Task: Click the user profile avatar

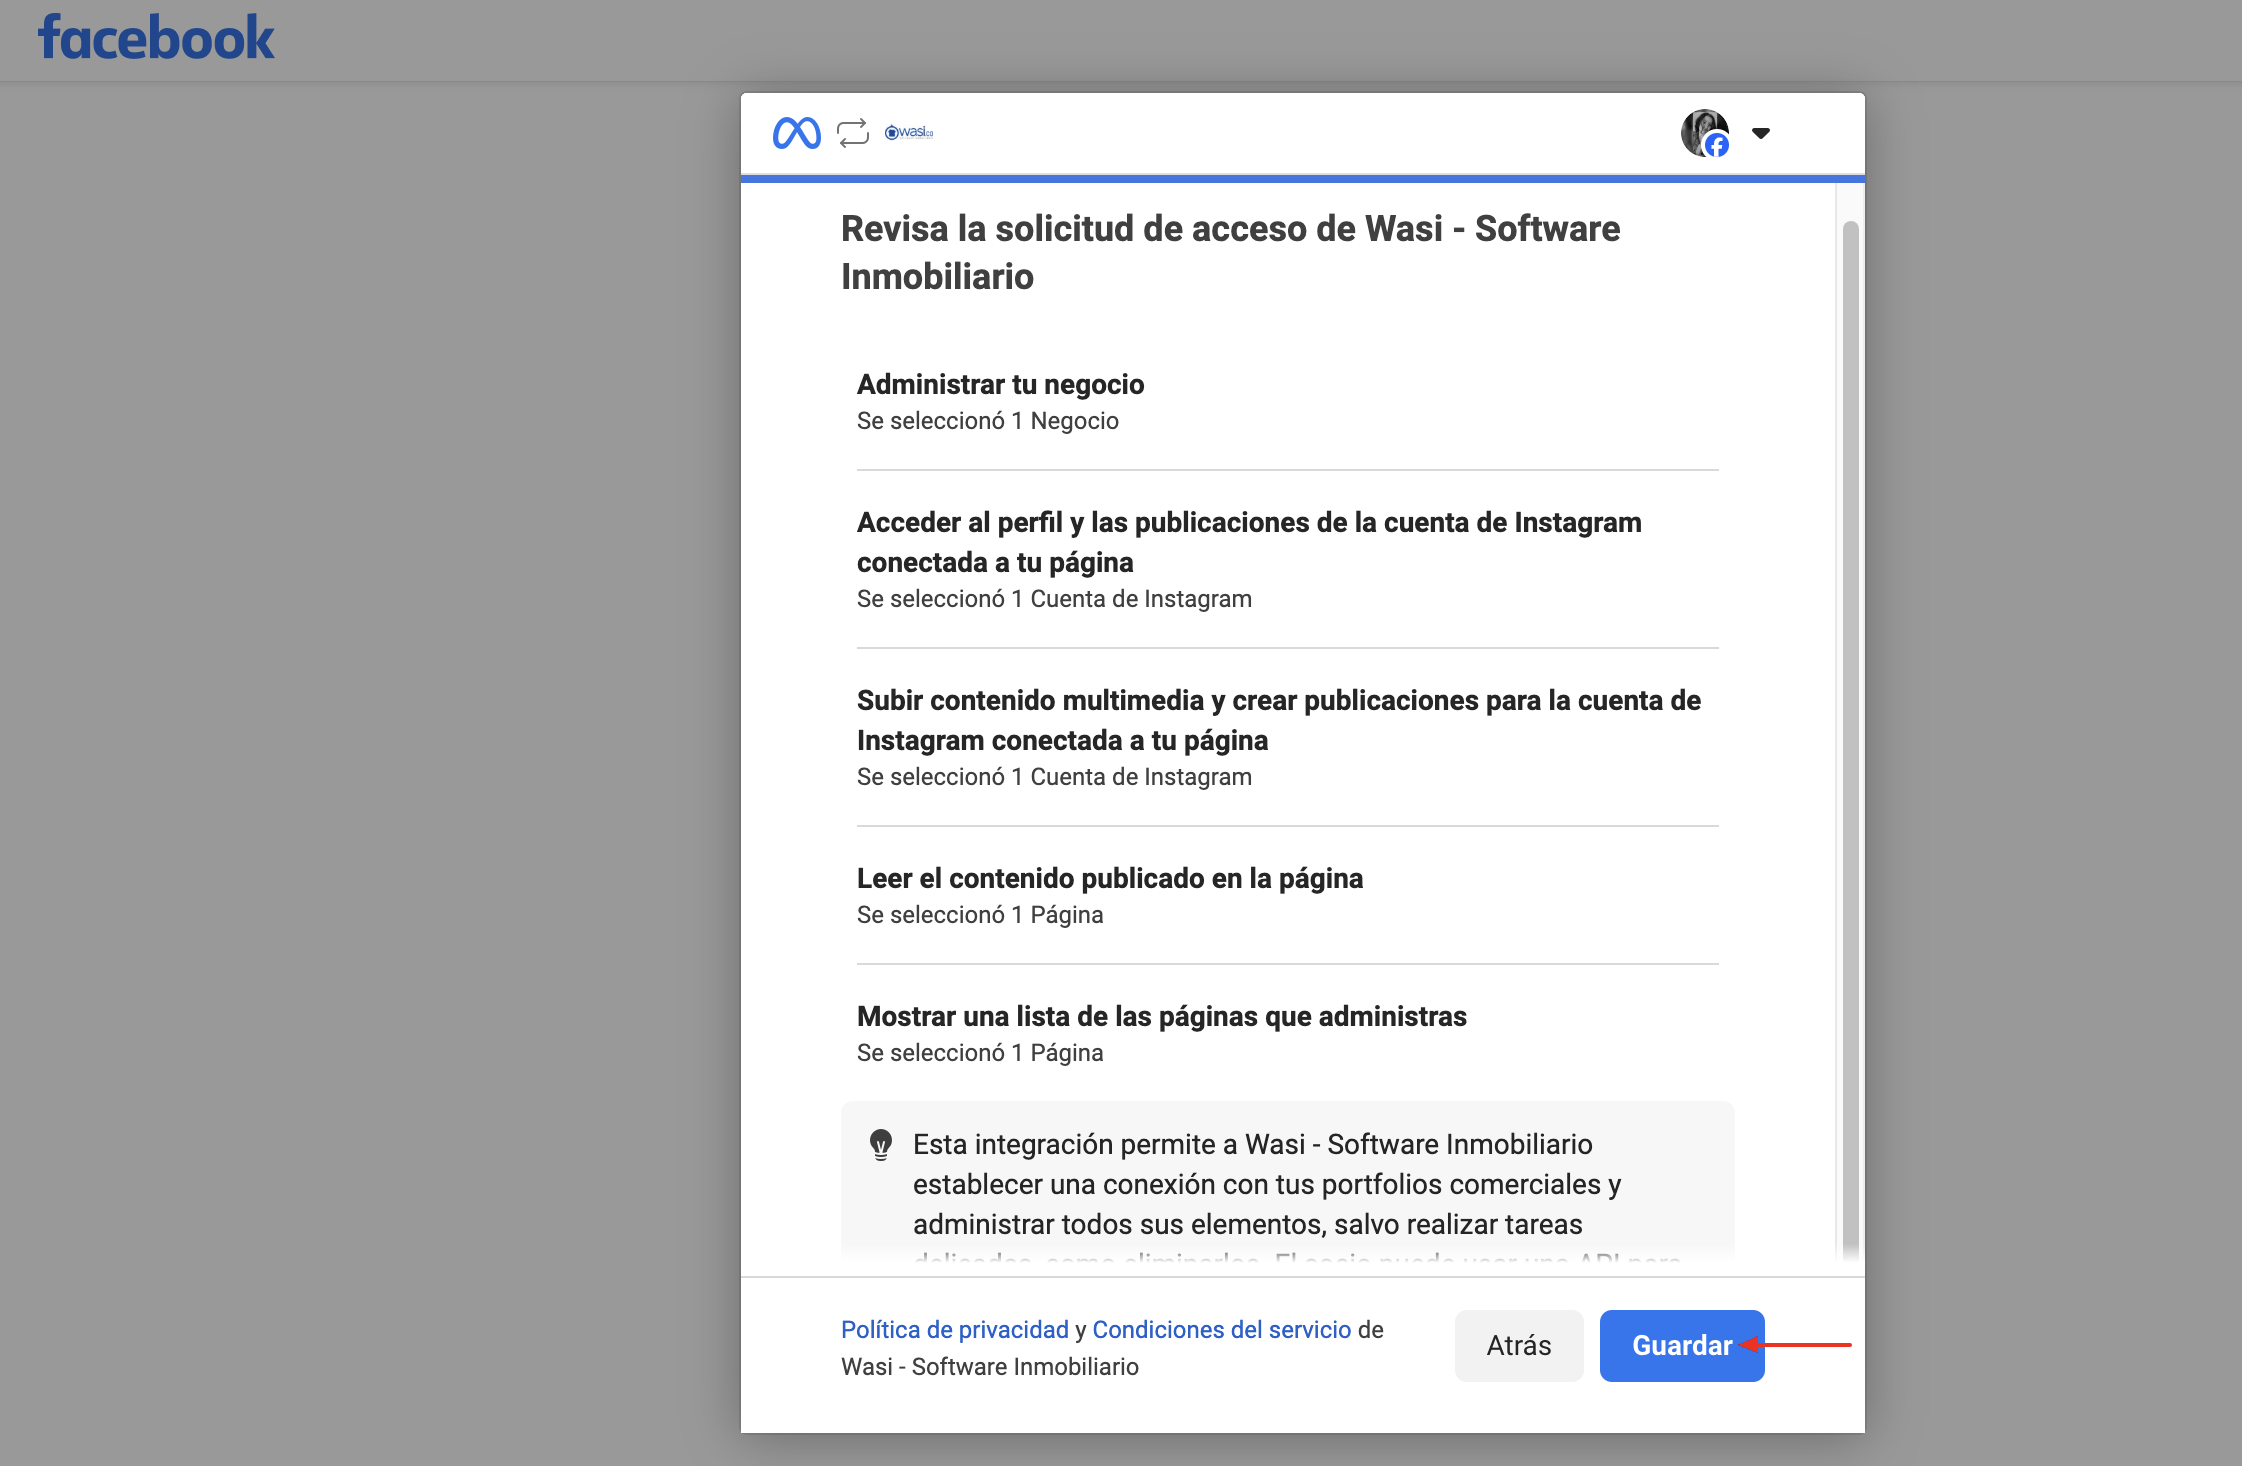Action: click(1704, 133)
